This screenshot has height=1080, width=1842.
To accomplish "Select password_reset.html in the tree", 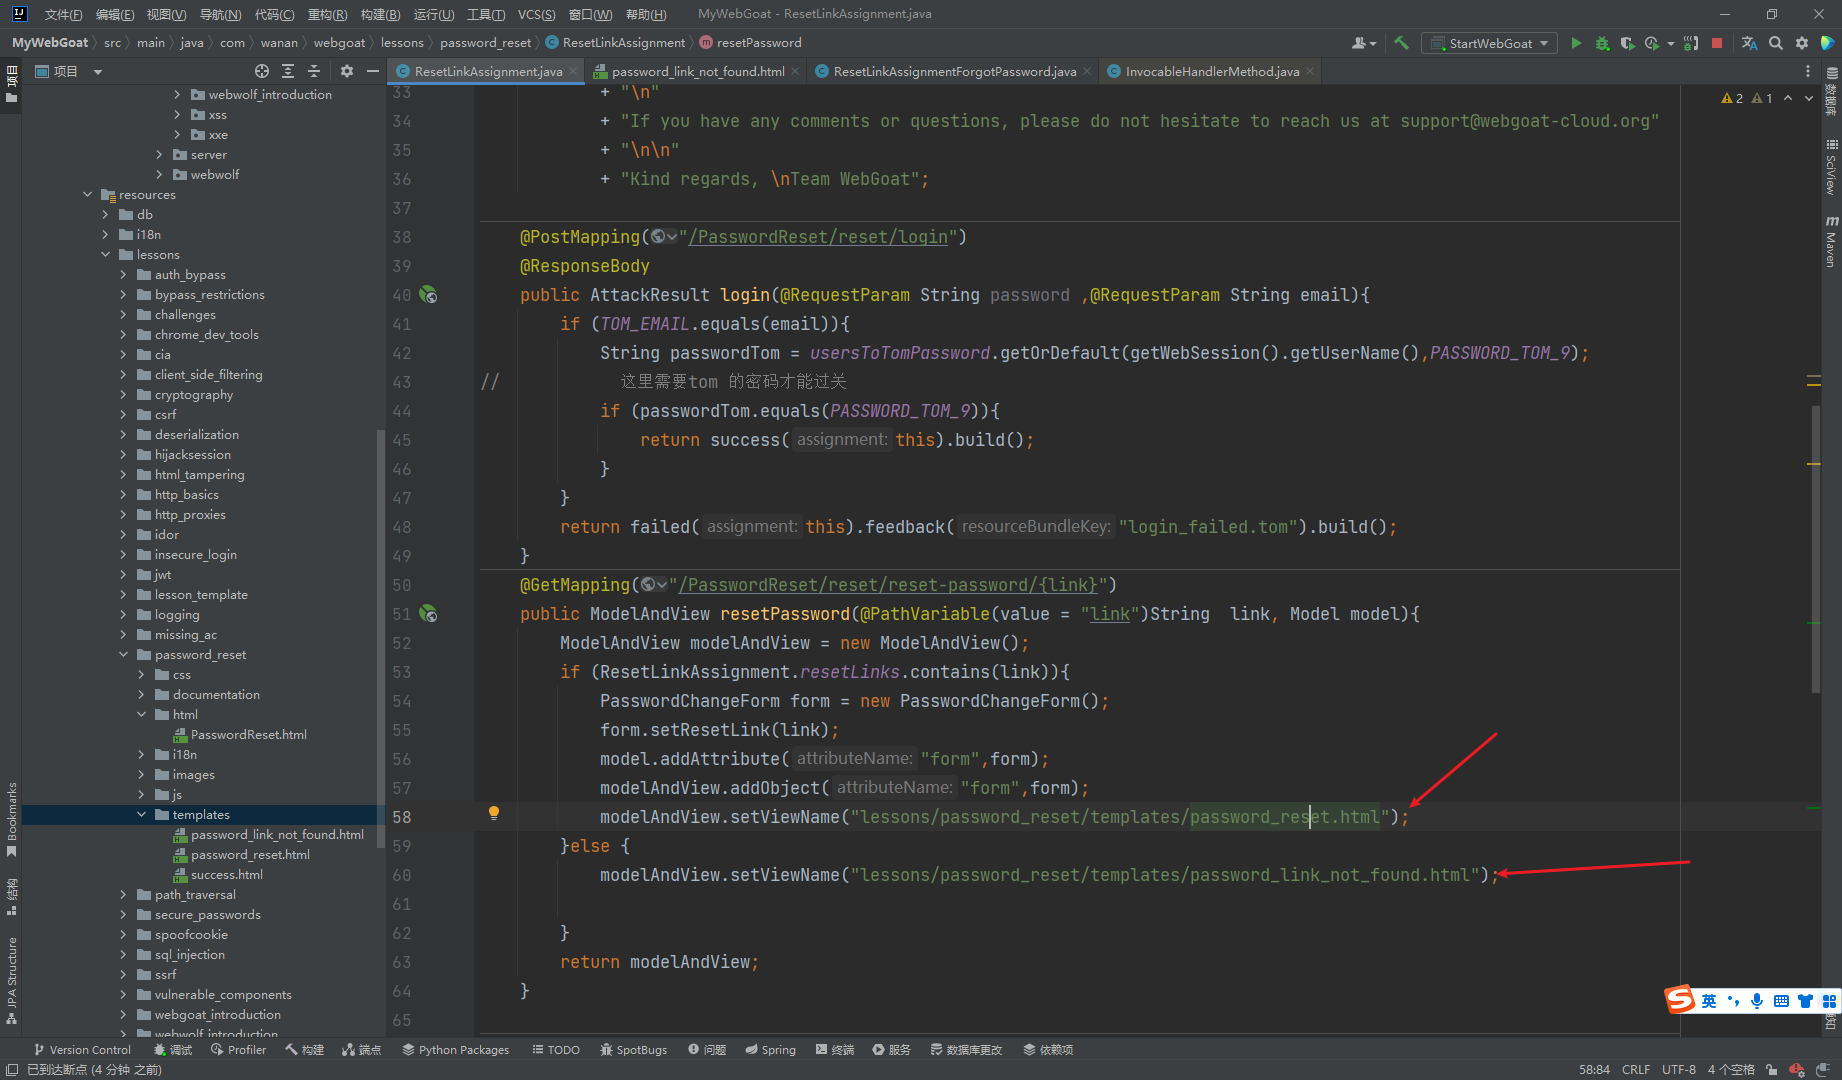I will tap(250, 855).
